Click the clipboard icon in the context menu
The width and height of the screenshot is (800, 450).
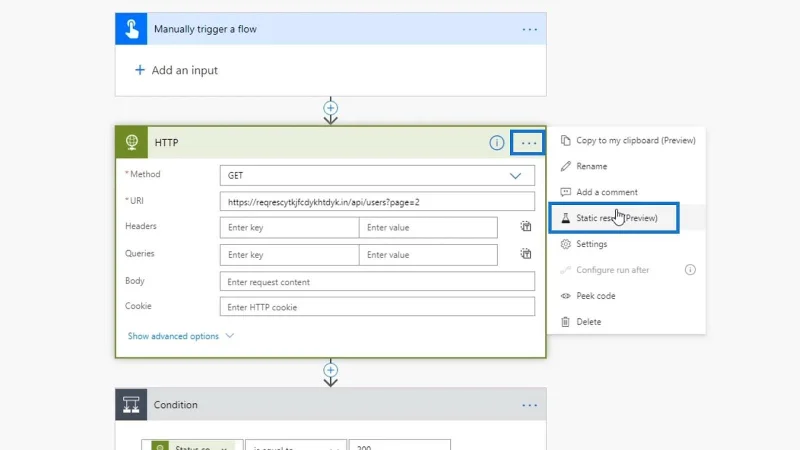tap(565, 140)
